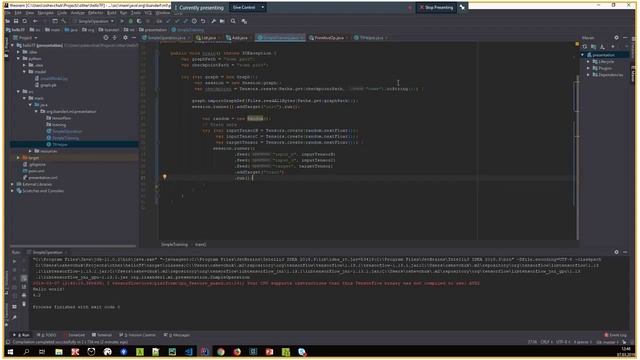The height and width of the screenshot is (360, 640).
Task: Open the TODO tool window tab
Action: [x=47, y=335]
